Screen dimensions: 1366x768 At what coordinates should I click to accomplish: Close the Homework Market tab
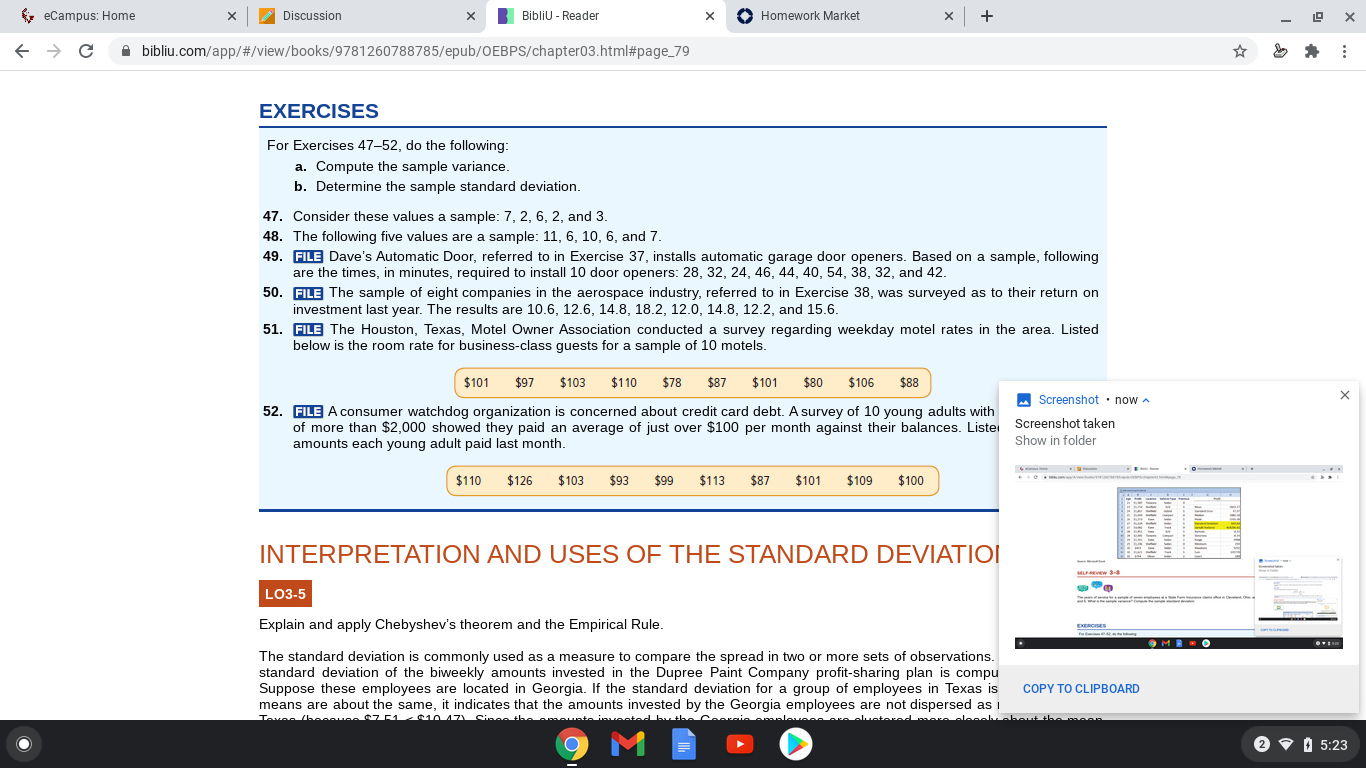(x=948, y=16)
